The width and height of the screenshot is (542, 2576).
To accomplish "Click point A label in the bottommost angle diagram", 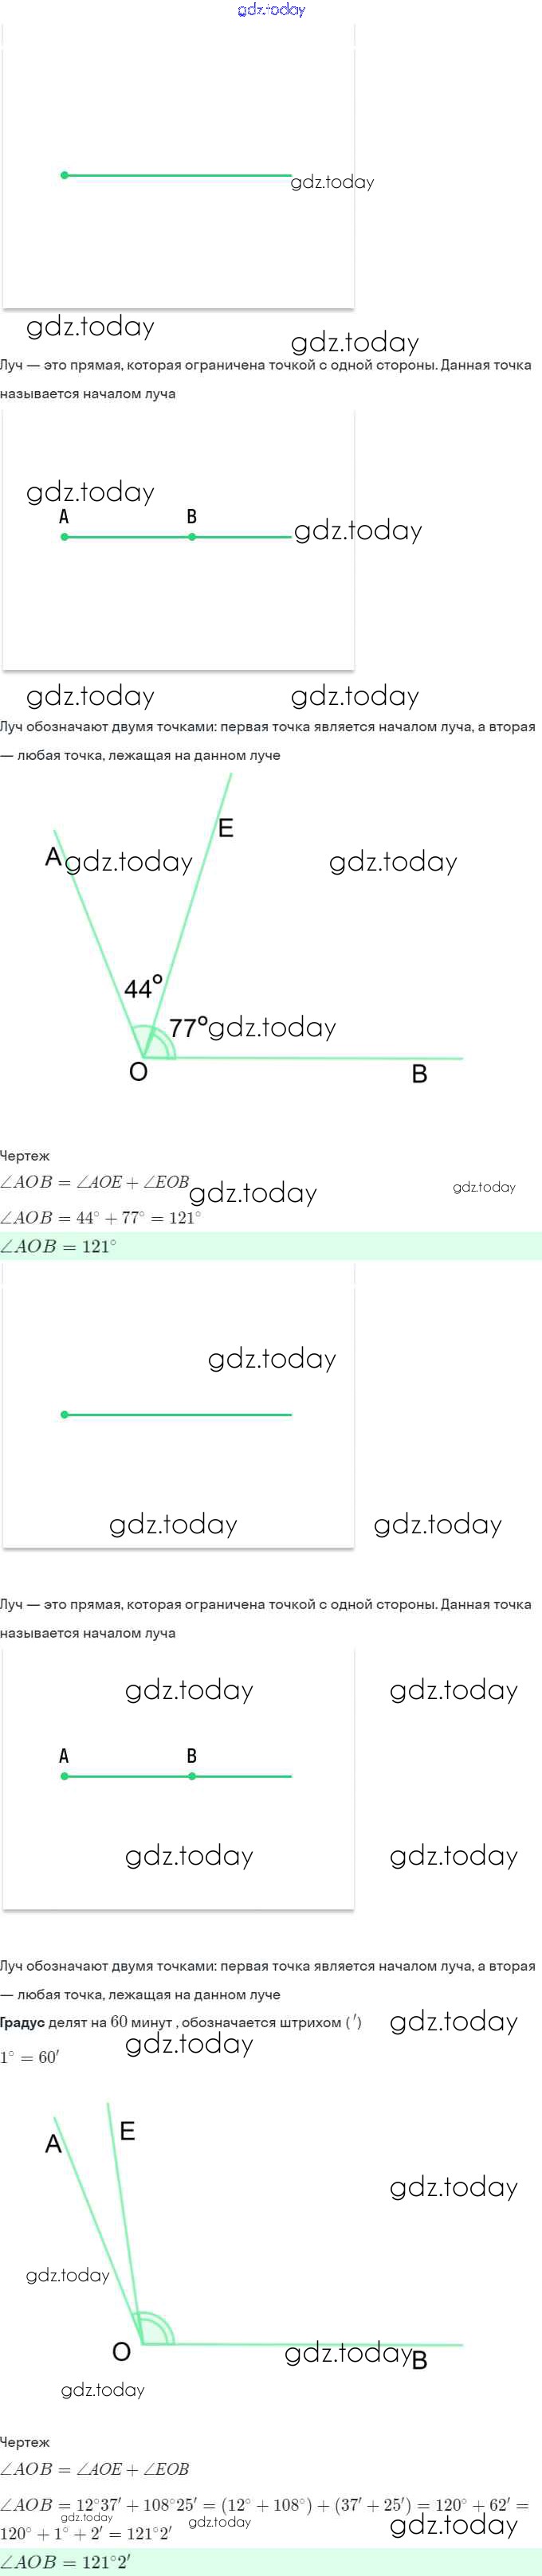I will point(54,2144).
